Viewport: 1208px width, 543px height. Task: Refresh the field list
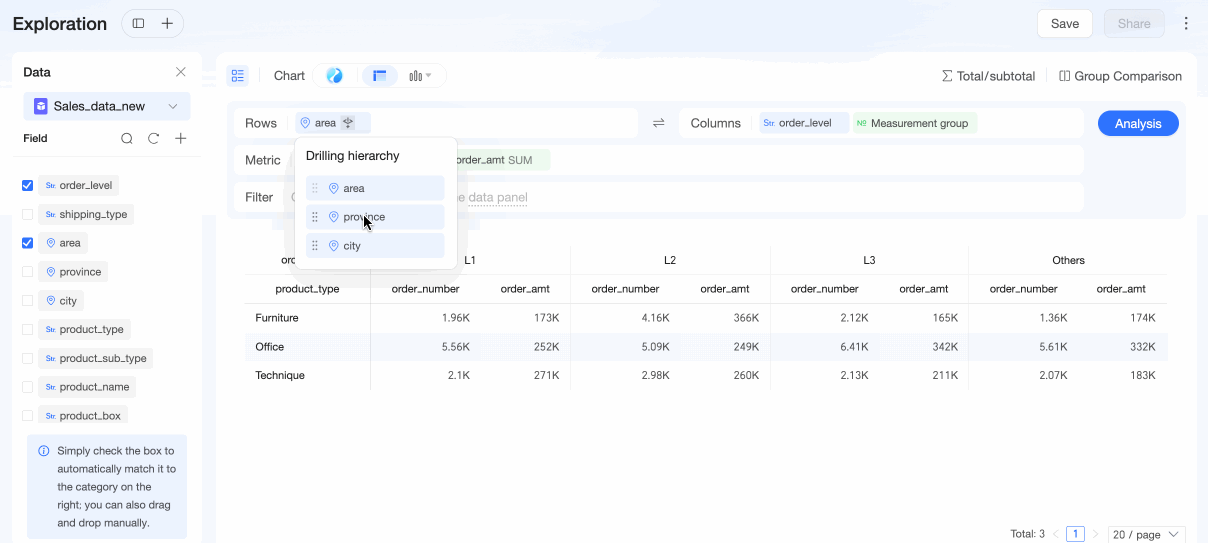154,139
